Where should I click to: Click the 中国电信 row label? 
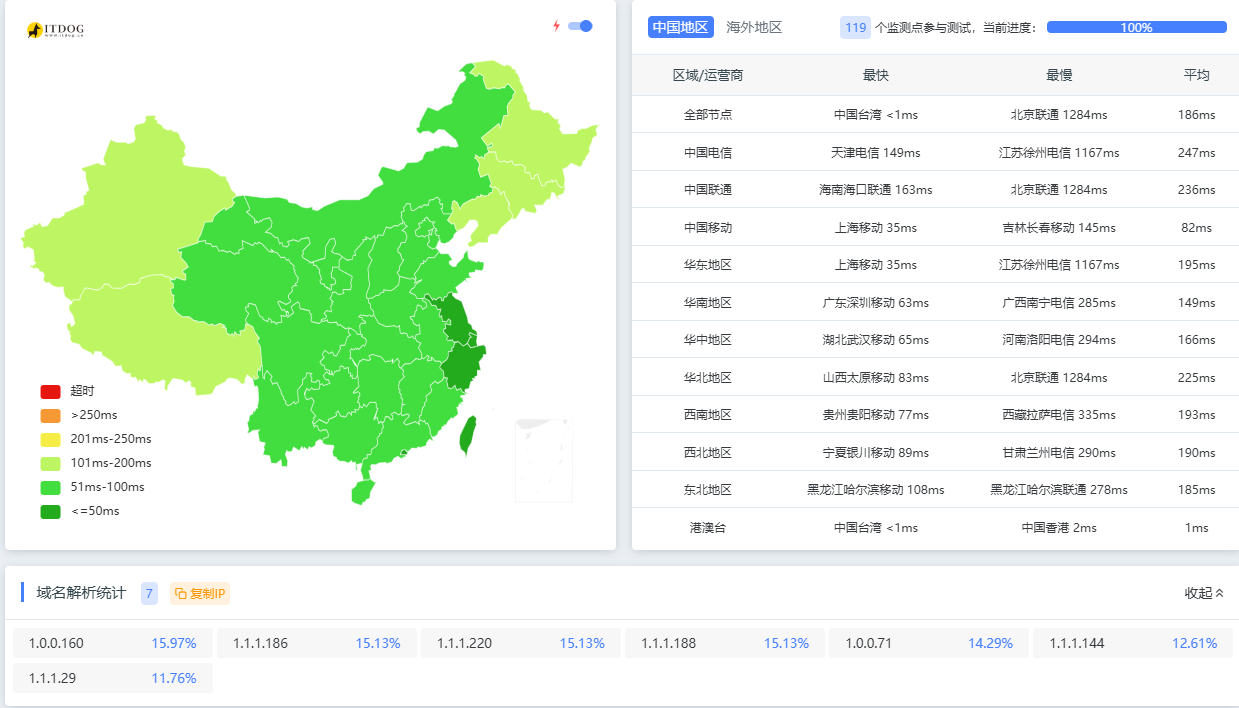pos(708,153)
